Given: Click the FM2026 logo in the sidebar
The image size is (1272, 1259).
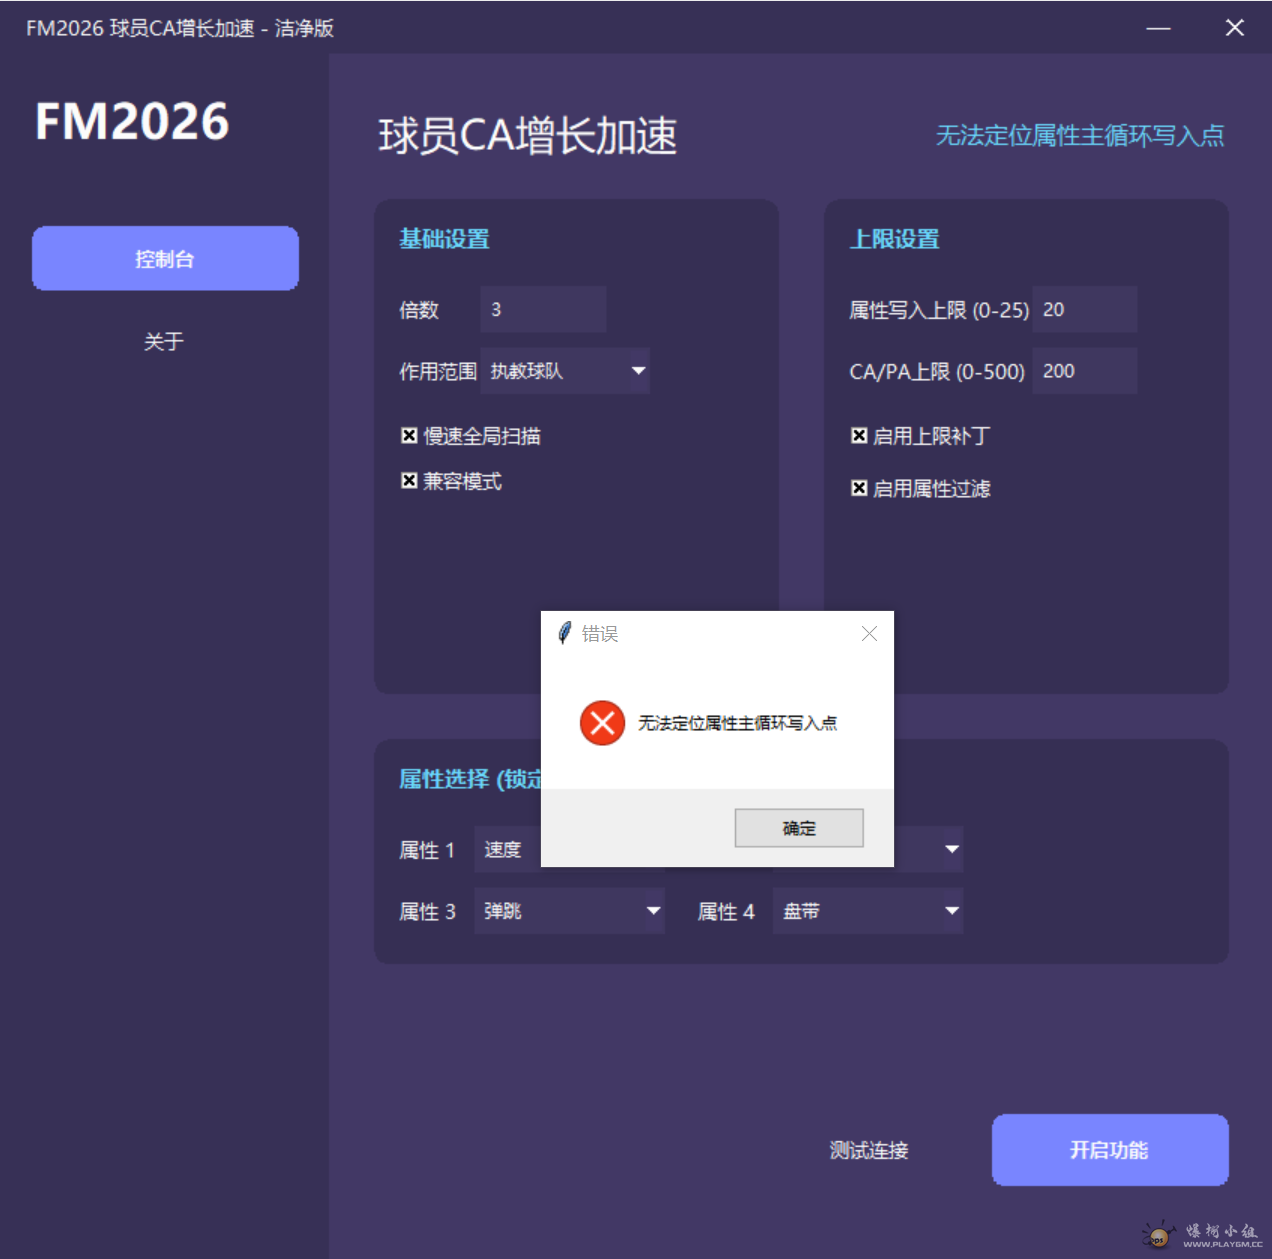Looking at the screenshot, I should 131,121.
